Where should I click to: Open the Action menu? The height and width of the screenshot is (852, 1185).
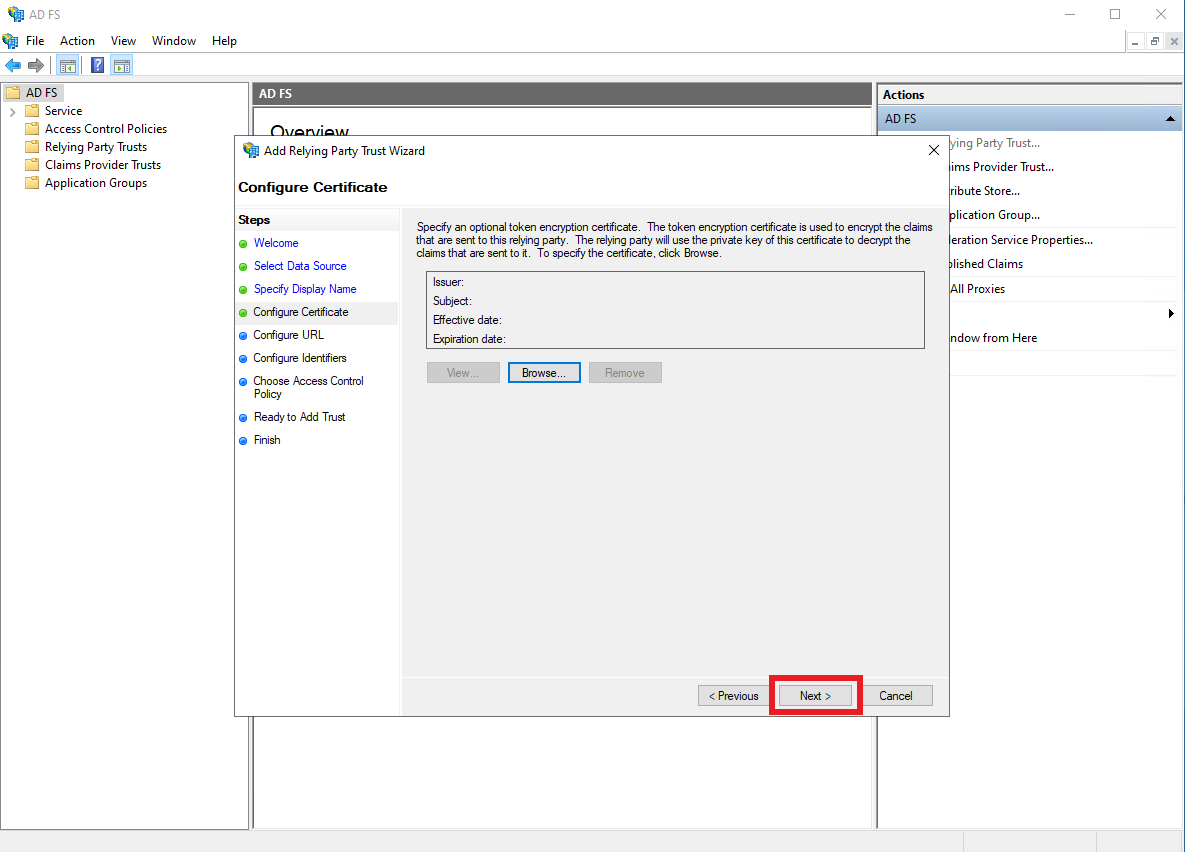click(77, 41)
